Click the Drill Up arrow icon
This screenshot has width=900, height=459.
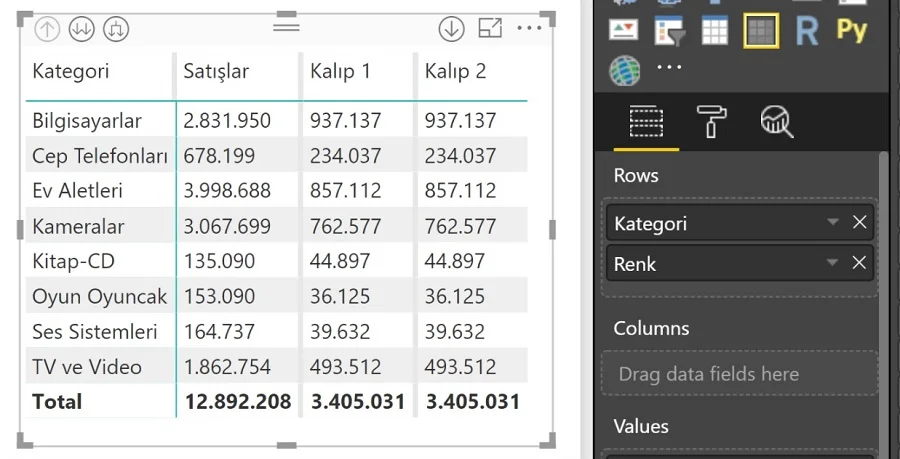click(47, 30)
